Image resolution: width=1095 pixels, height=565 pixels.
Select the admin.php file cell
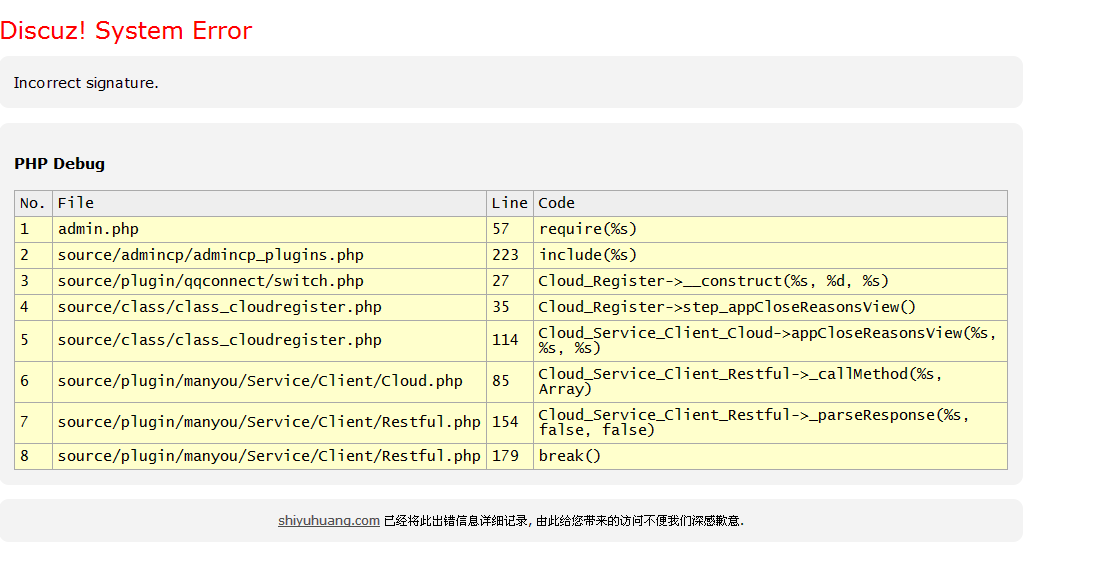[x=98, y=229]
